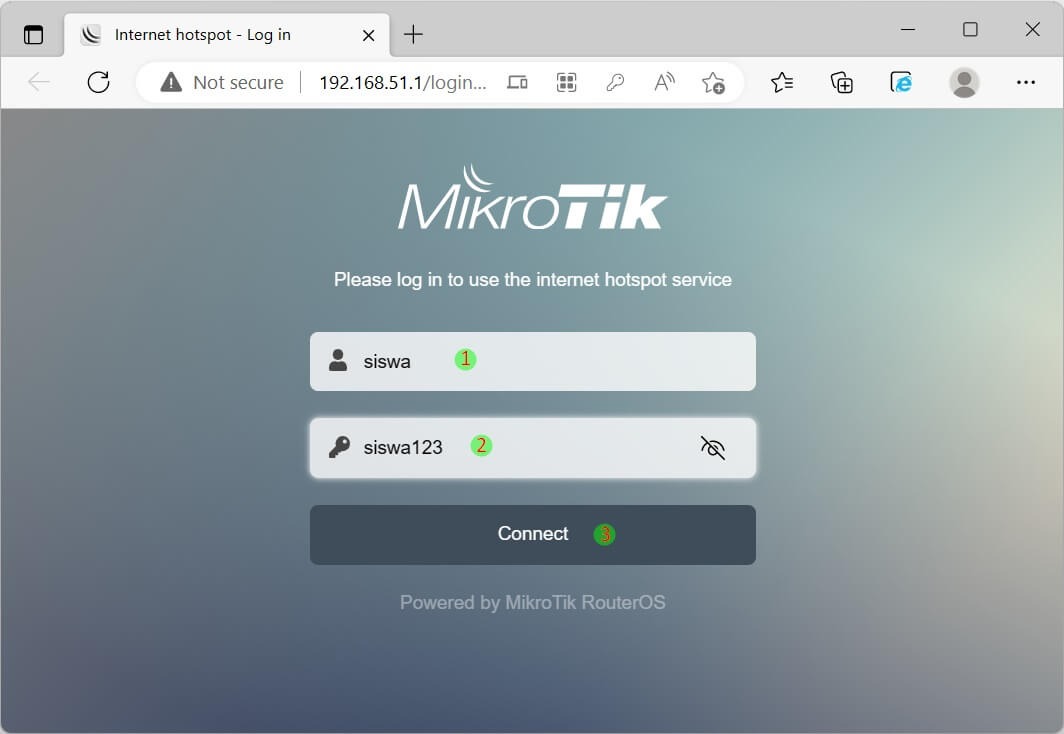The image size is (1064, 734).
Task: Open a new browser tab
Action: pos(413,35)
